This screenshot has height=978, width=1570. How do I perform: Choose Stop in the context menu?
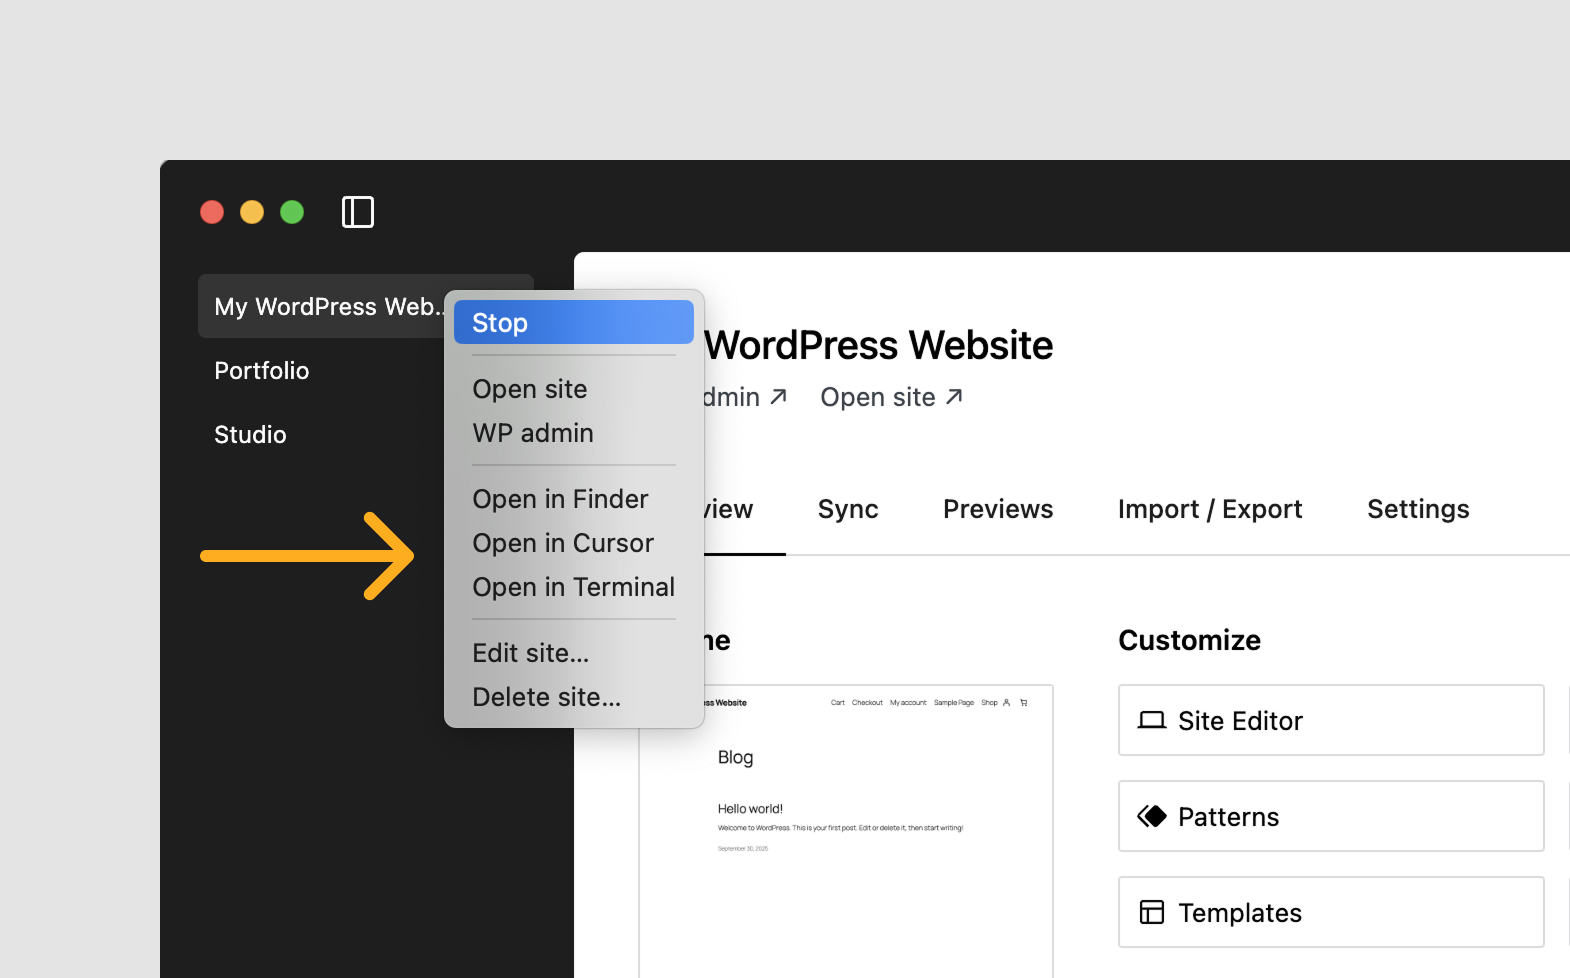pyautogui.click(x=574, y=322)
